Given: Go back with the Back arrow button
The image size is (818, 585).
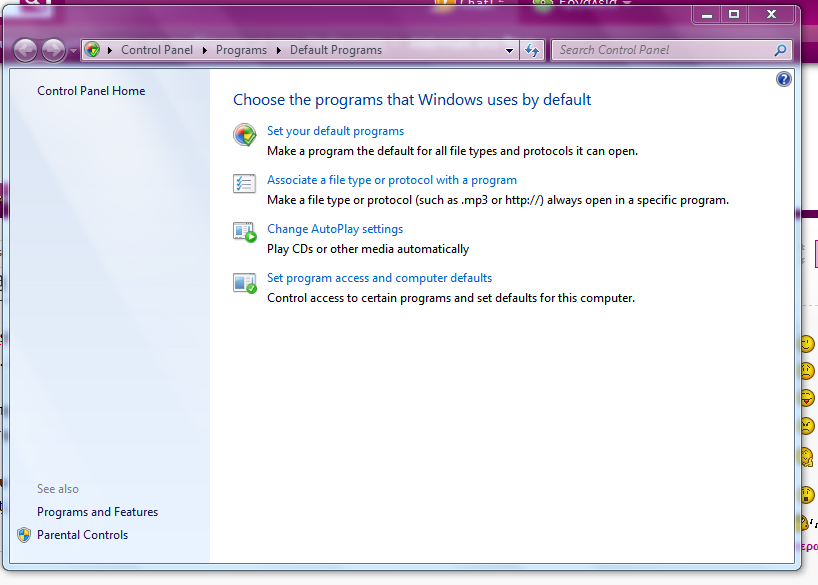Looking at the screenshot, I should point(26,51).
